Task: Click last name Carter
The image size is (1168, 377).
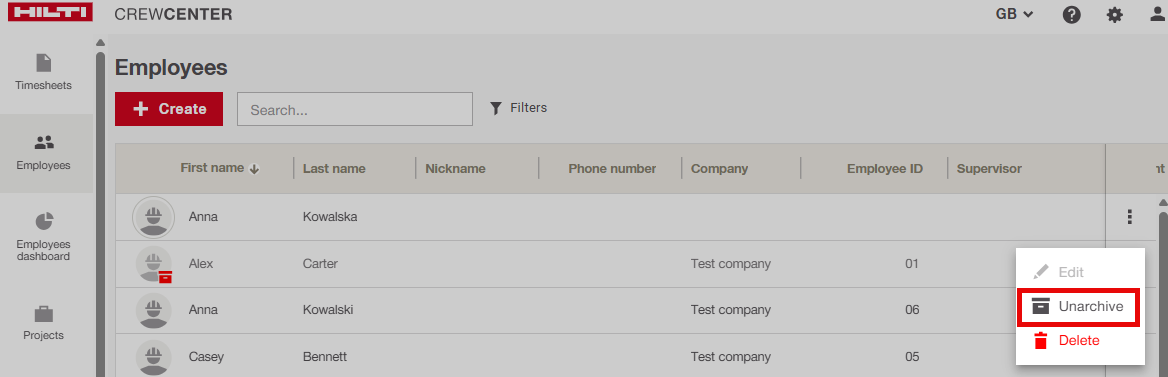Action: tap(320, 264)
